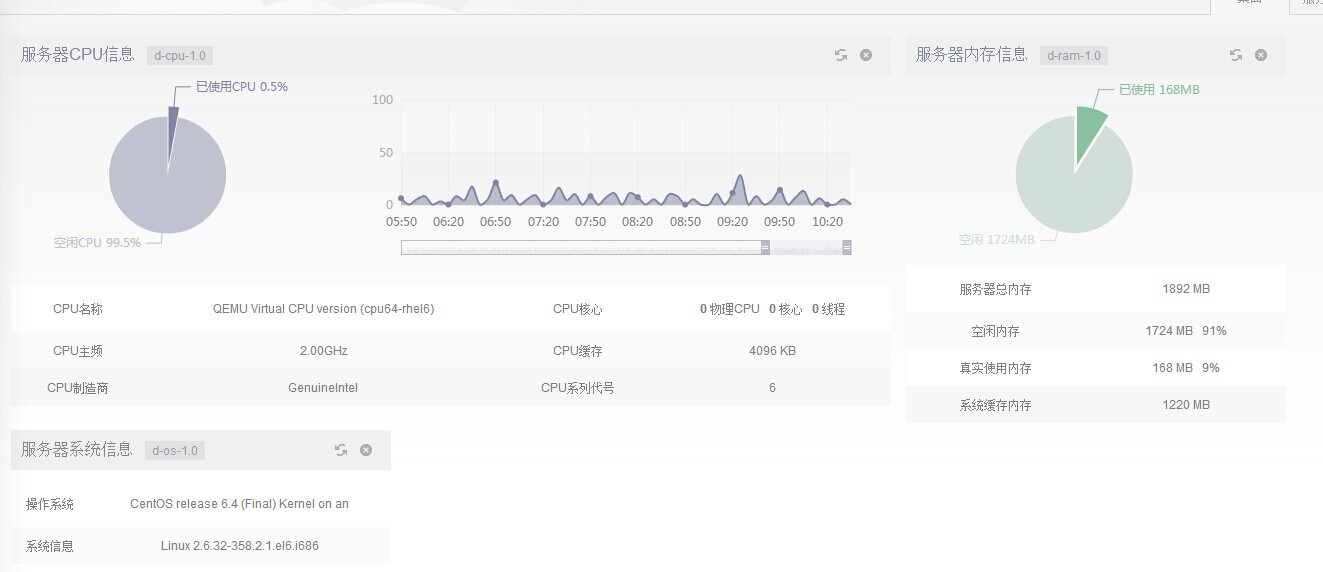
Task: Close the 服务器系统信息 panel
Action: 366,450
